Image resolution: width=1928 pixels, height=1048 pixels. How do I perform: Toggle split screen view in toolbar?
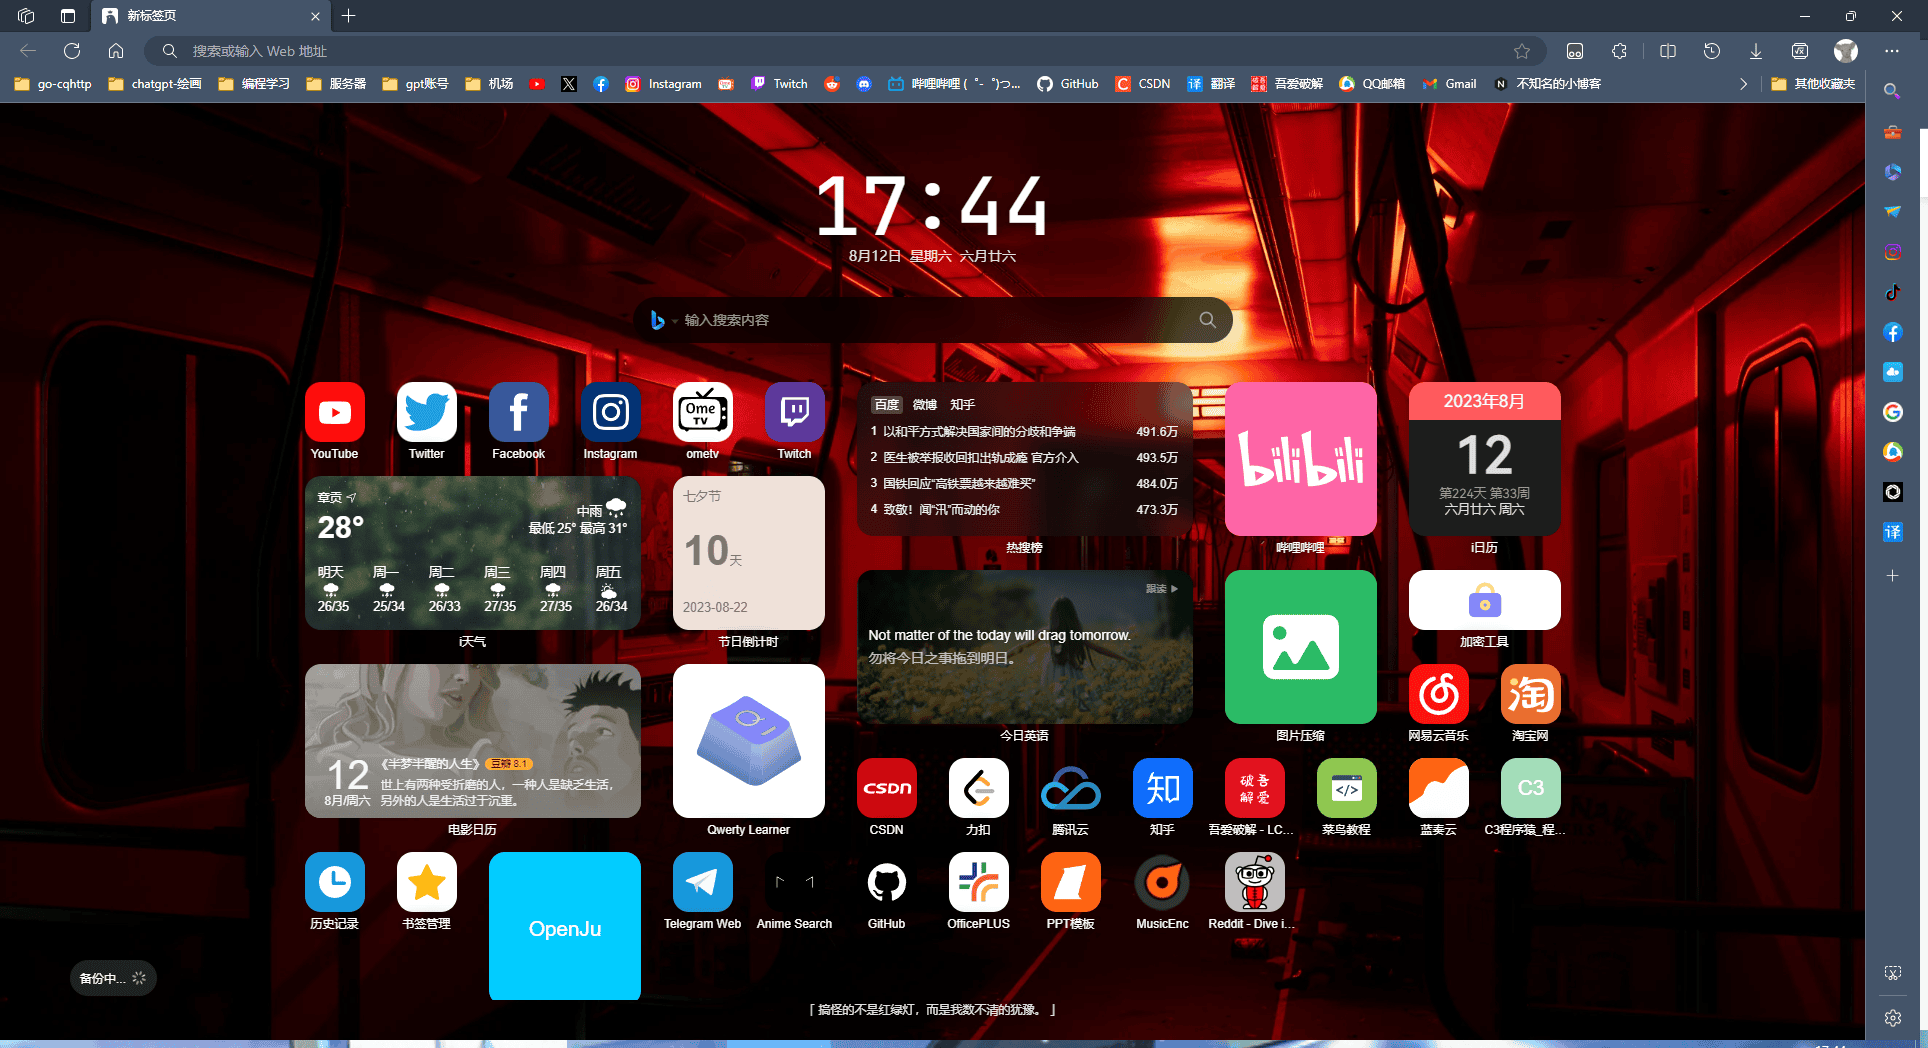click(x=1667, y=51)
